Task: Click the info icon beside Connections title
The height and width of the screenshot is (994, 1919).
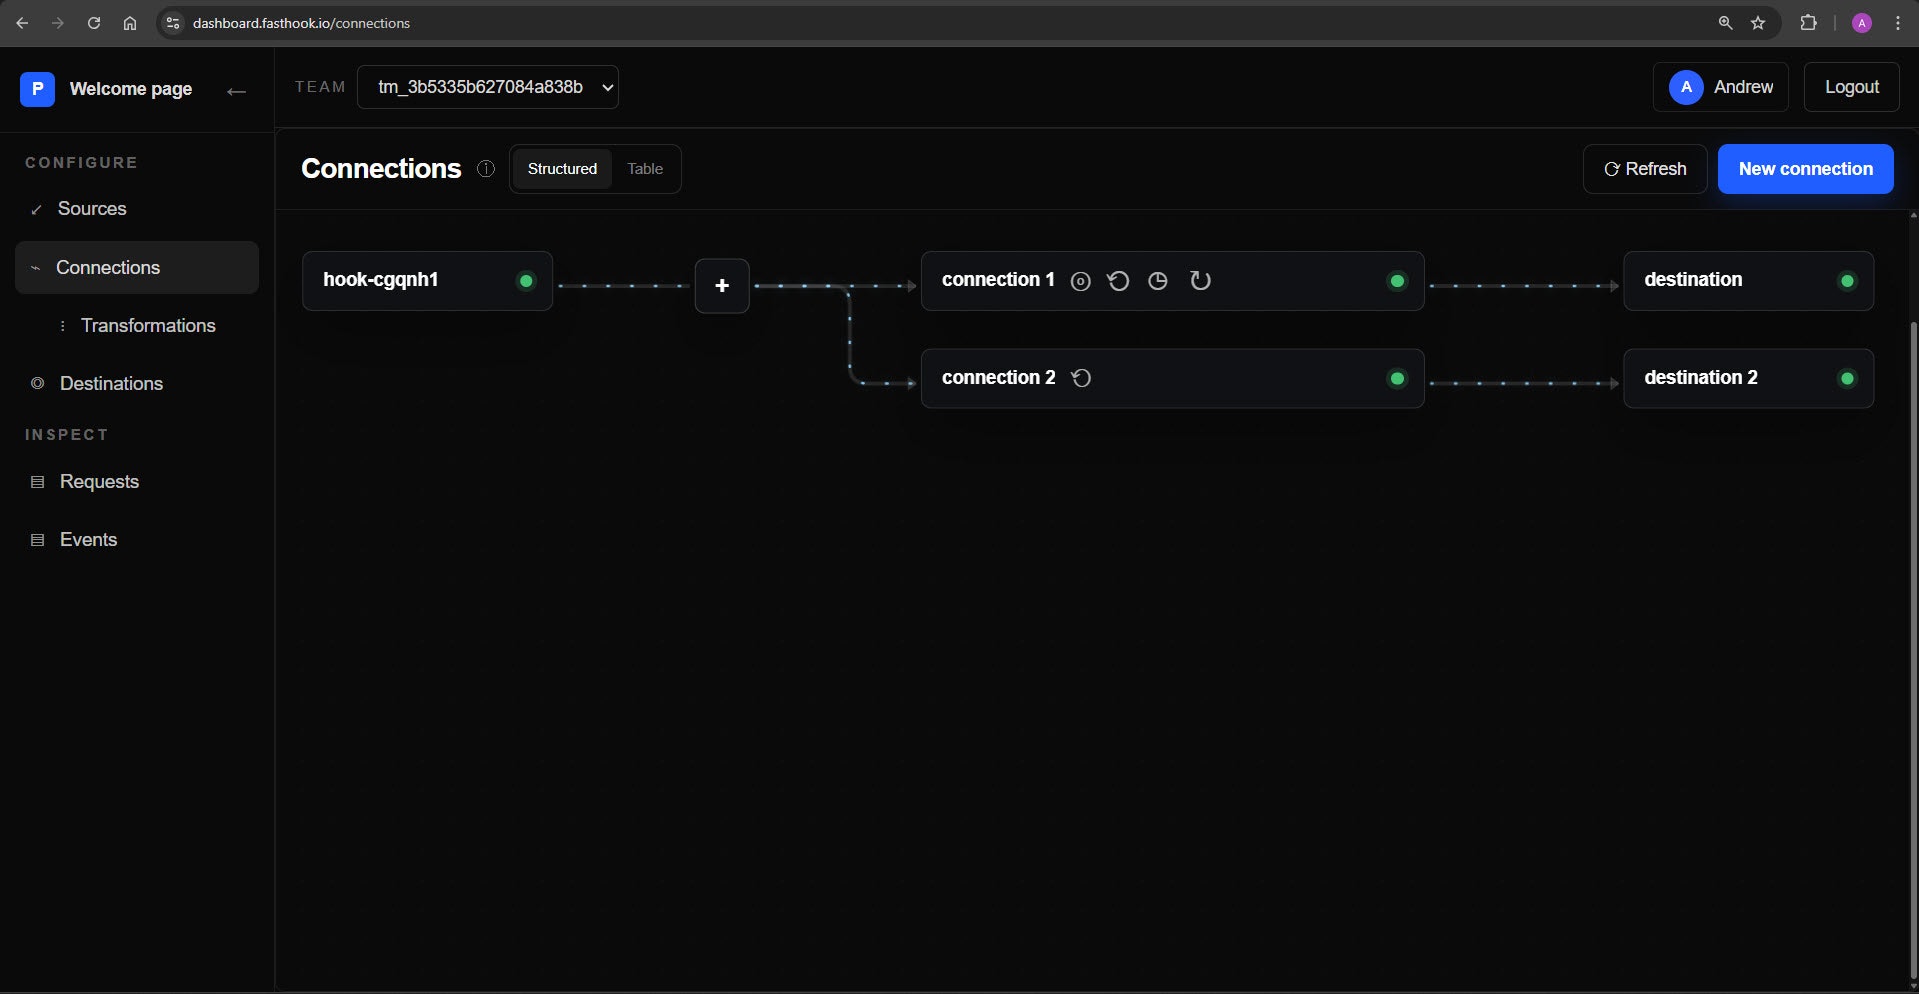Action: pyautogui.click(x=486, y=169)
